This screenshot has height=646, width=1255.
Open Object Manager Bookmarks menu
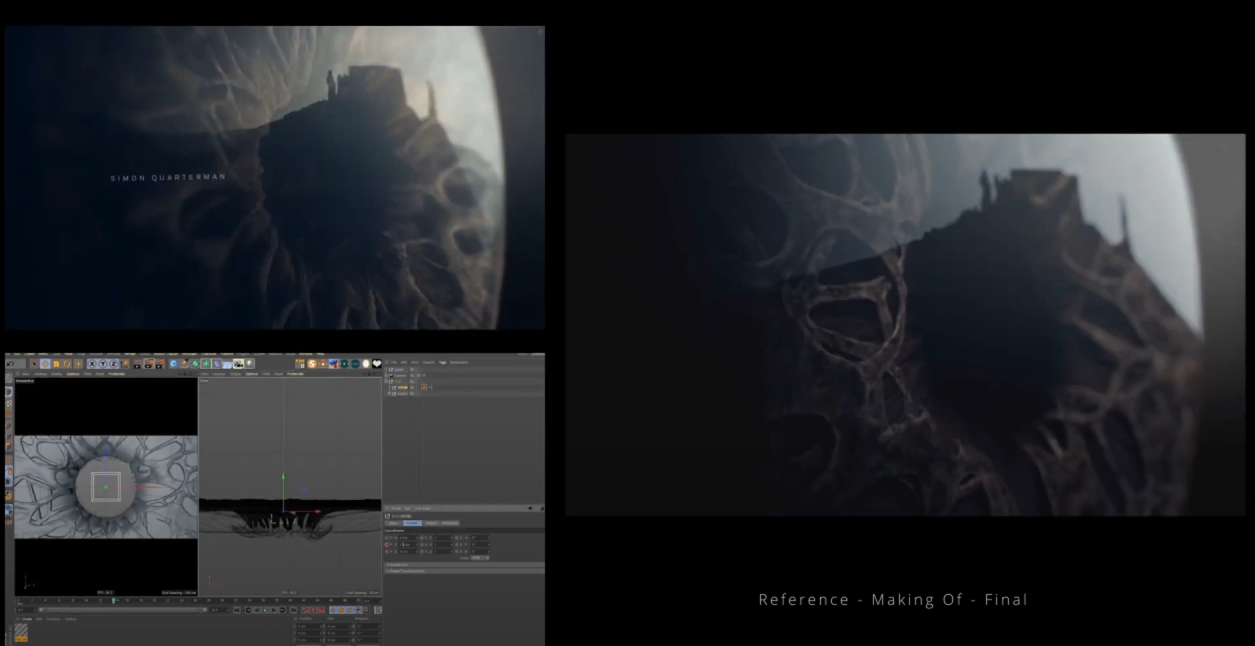tap(459, 362)
